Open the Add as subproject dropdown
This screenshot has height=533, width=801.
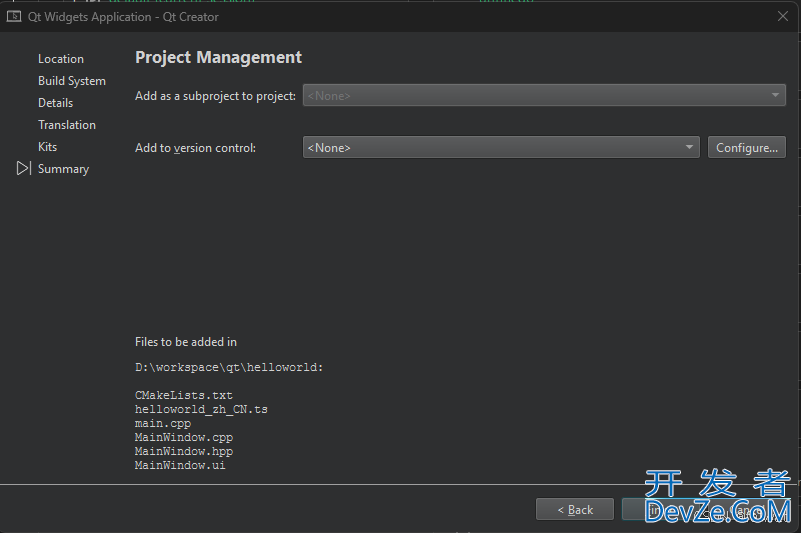(544, 95)
